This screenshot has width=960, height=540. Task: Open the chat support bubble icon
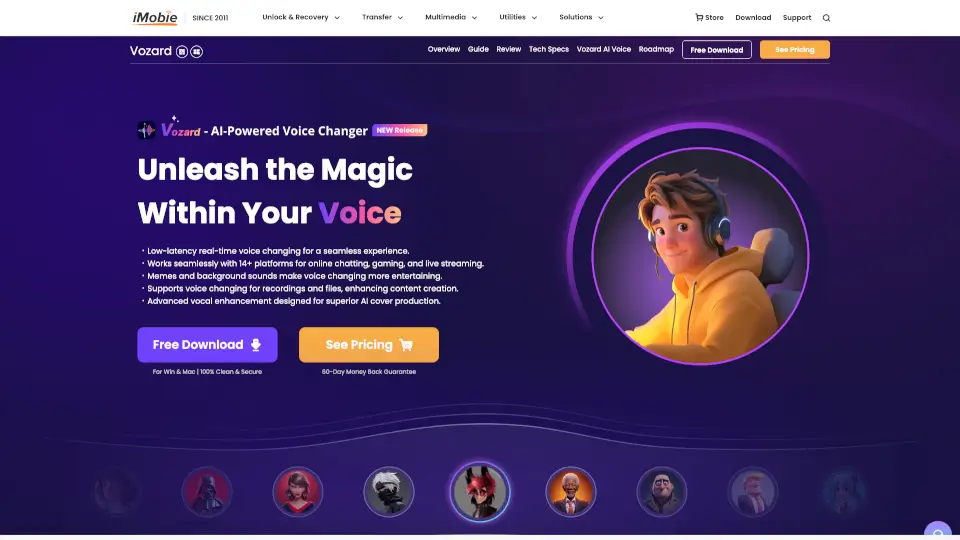937,530
